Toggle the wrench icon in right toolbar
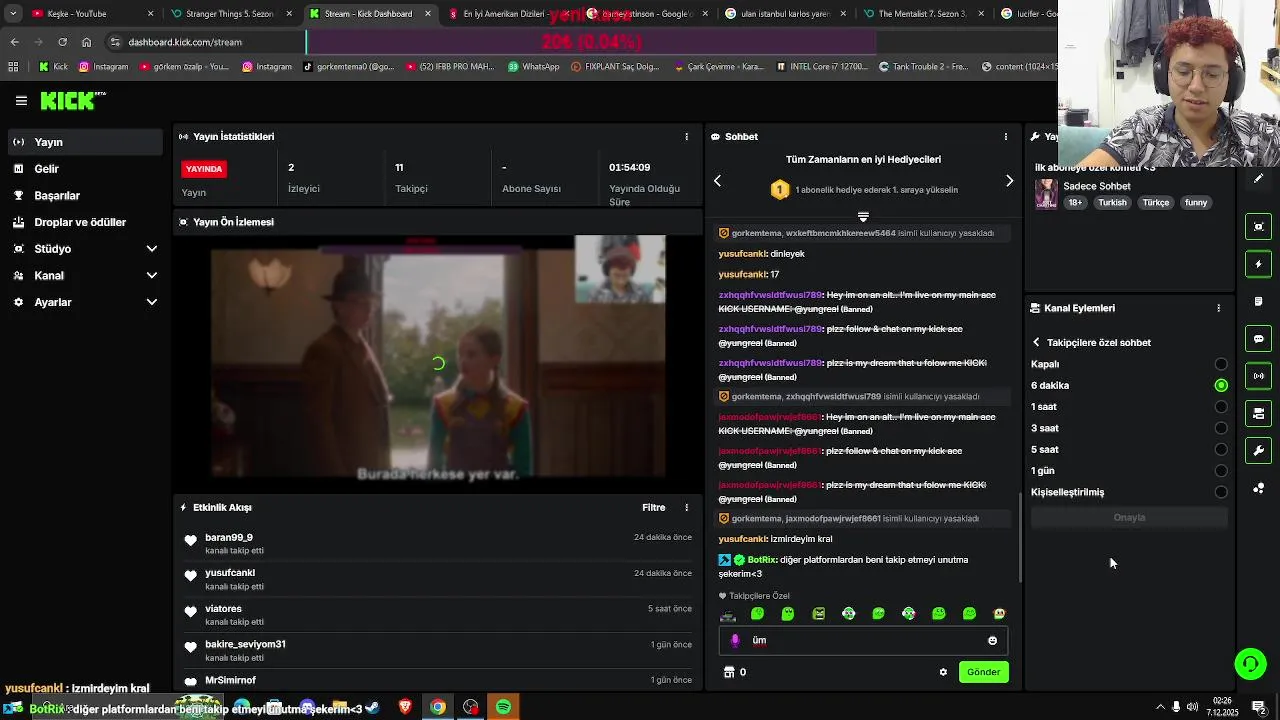Screen dimensions: 1280x720 (1259, 450)
